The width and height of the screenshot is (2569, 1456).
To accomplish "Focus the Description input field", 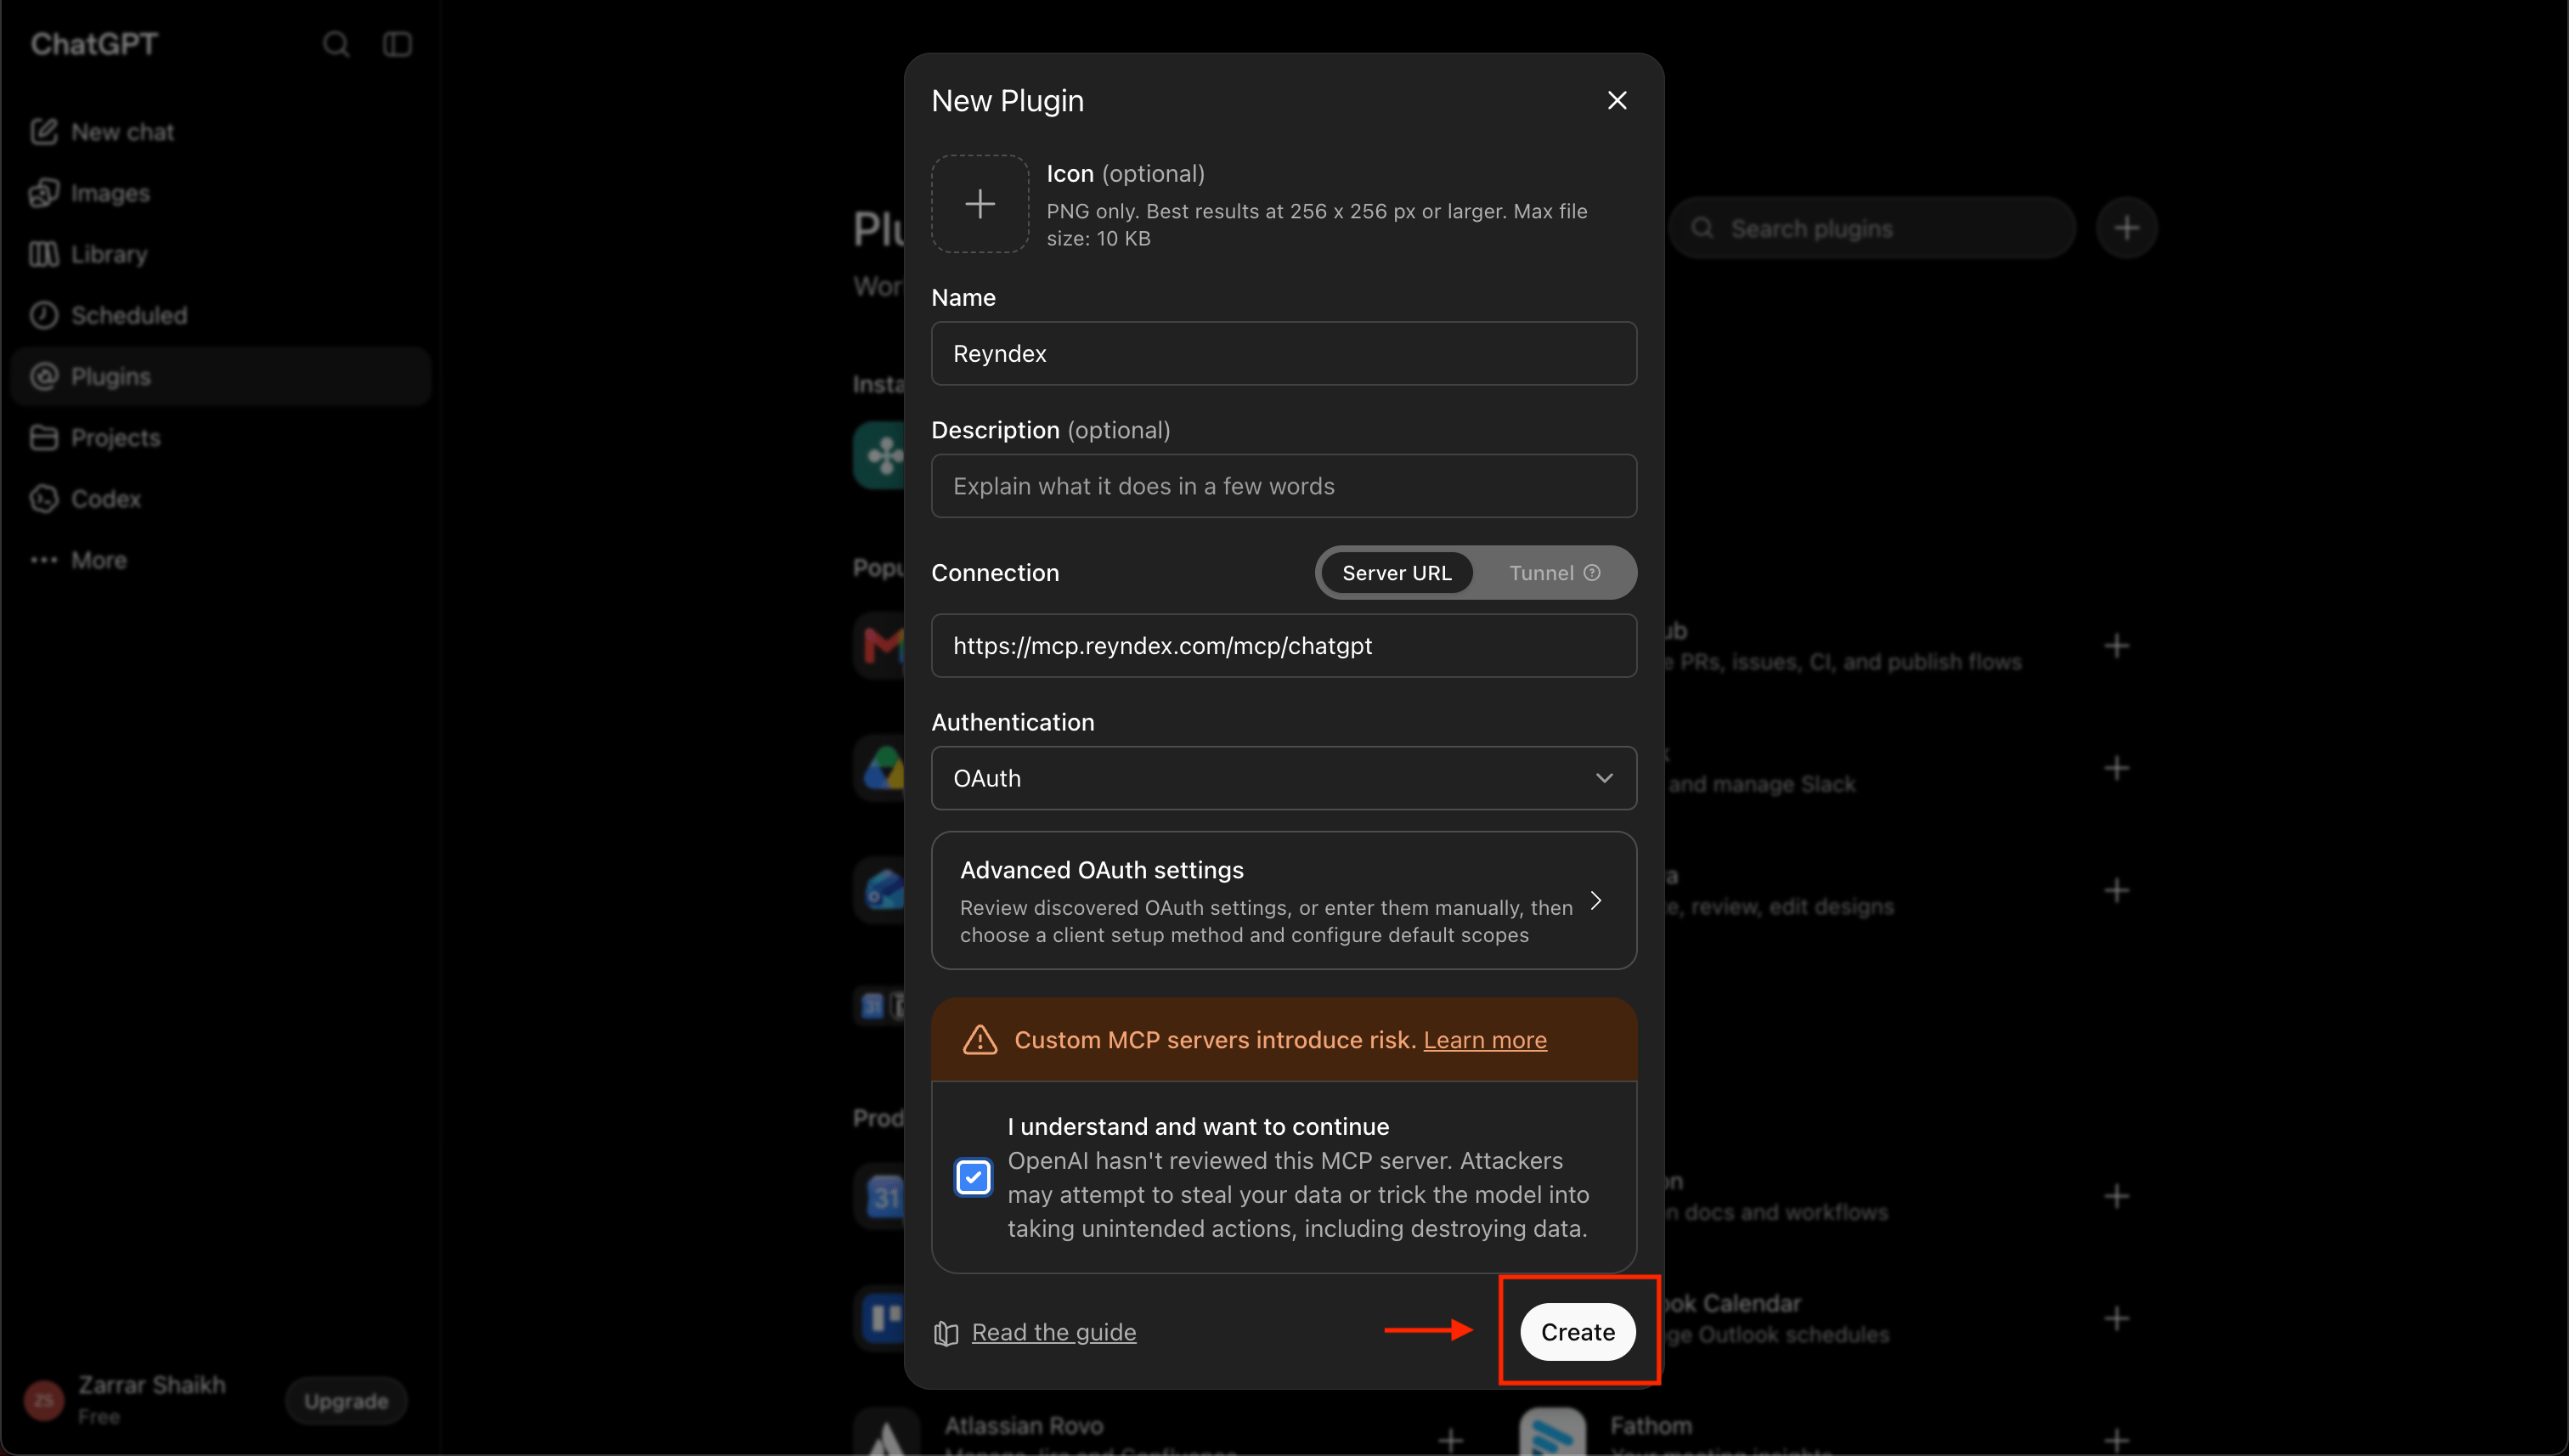I will (x=1284, y=486).
